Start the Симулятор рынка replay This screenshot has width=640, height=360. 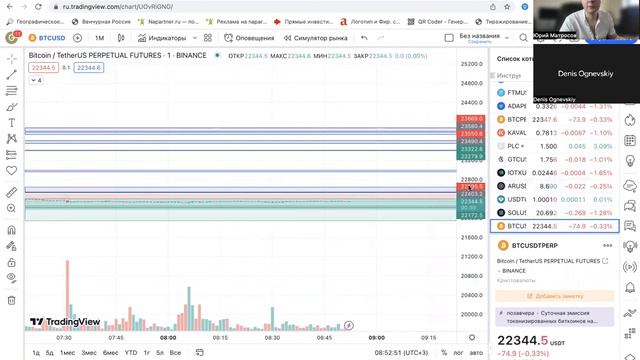(316, 38)
